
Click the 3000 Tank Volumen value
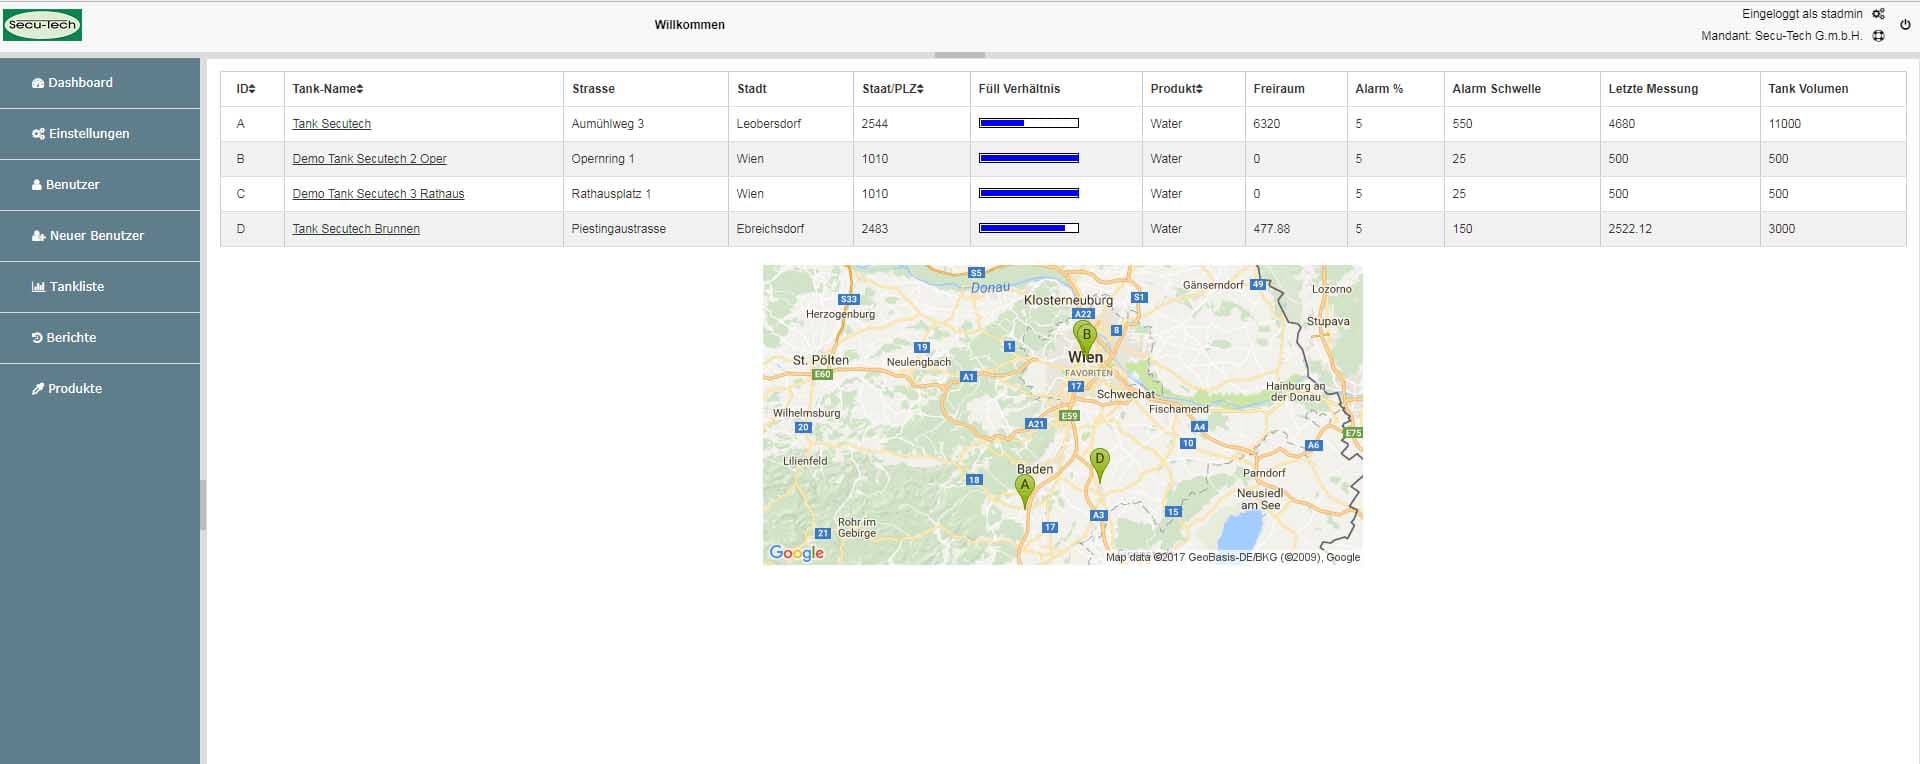pyautogui.click(x=1781, y=229)
